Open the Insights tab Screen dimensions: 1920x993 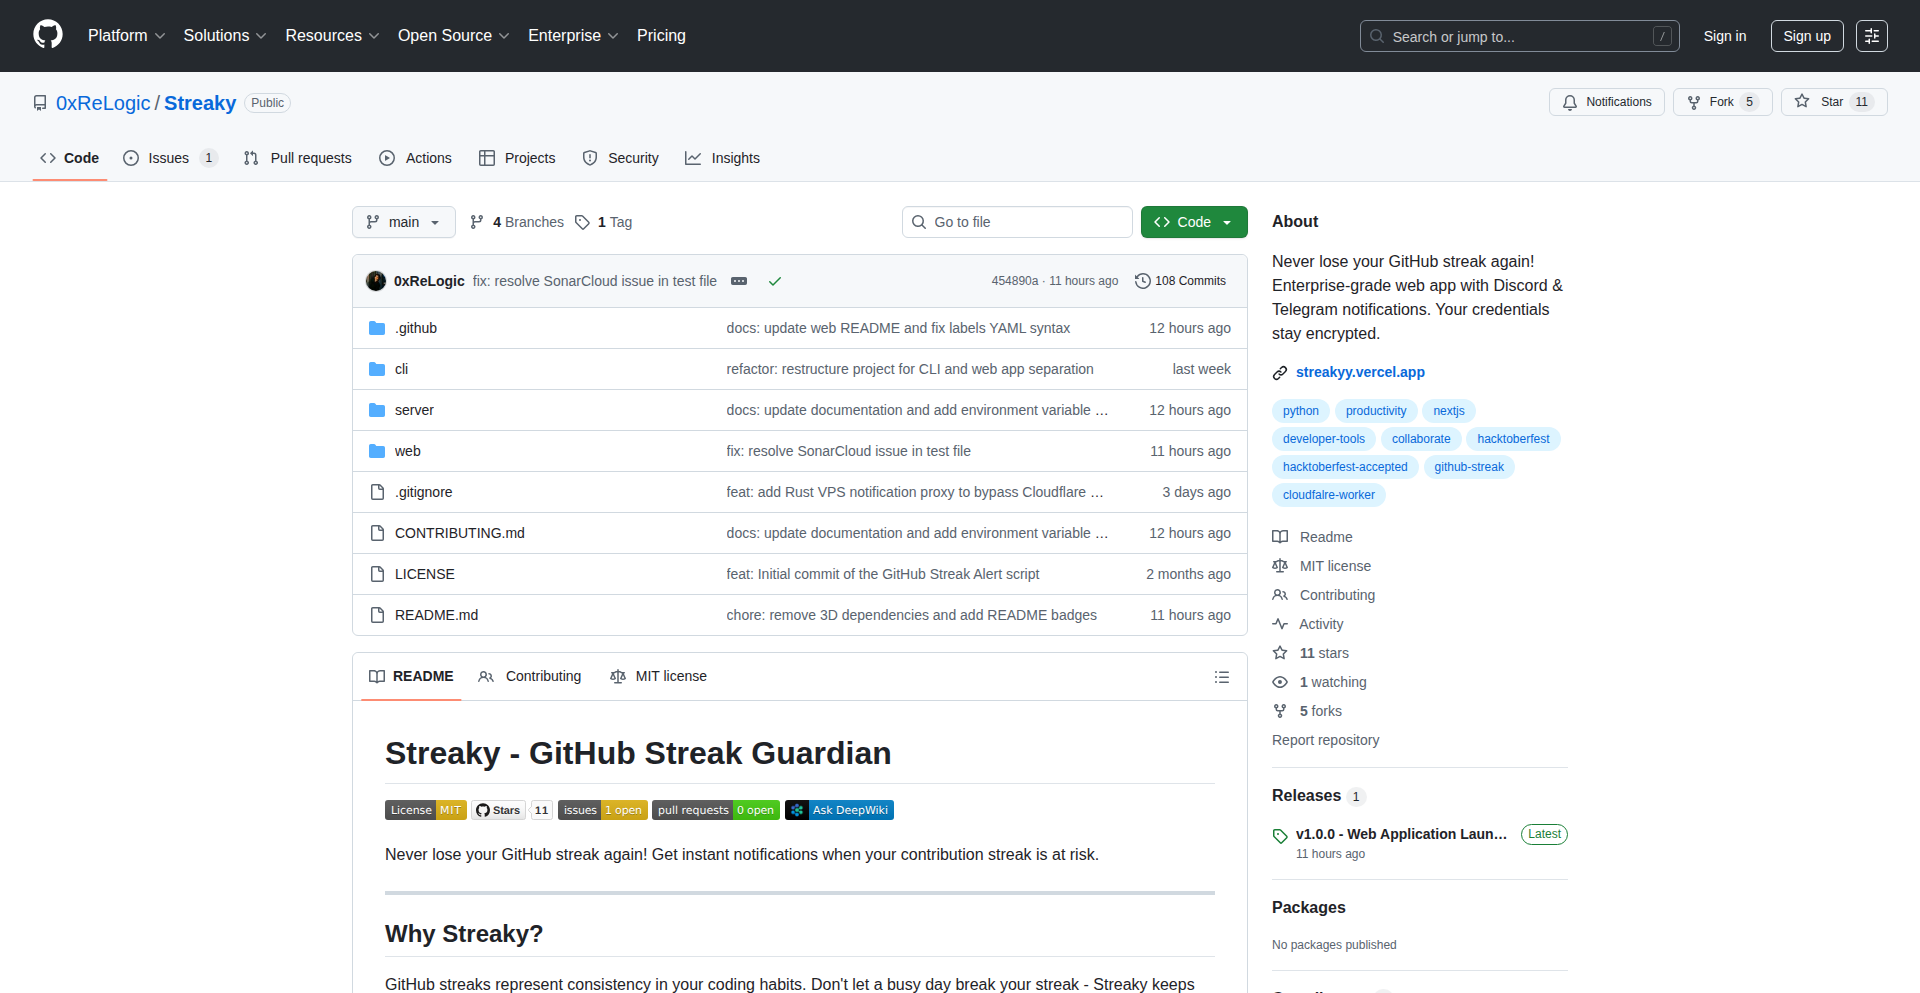pyautogui.click(x=722, y=158)
